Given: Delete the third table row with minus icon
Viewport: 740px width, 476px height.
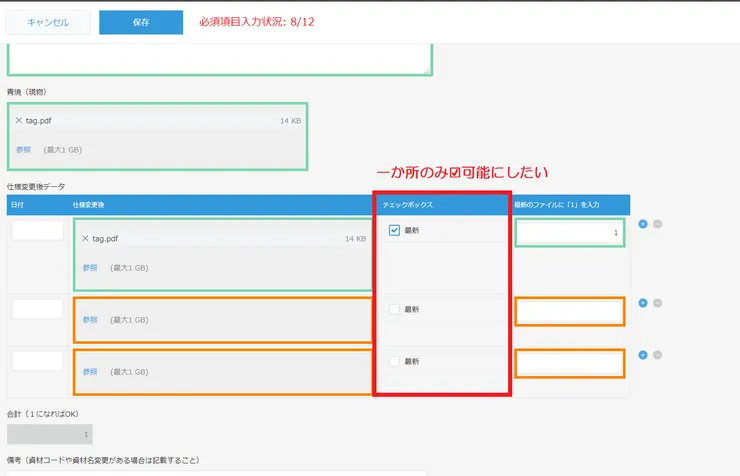Looking at the screenshot, I should click(657, 354).
